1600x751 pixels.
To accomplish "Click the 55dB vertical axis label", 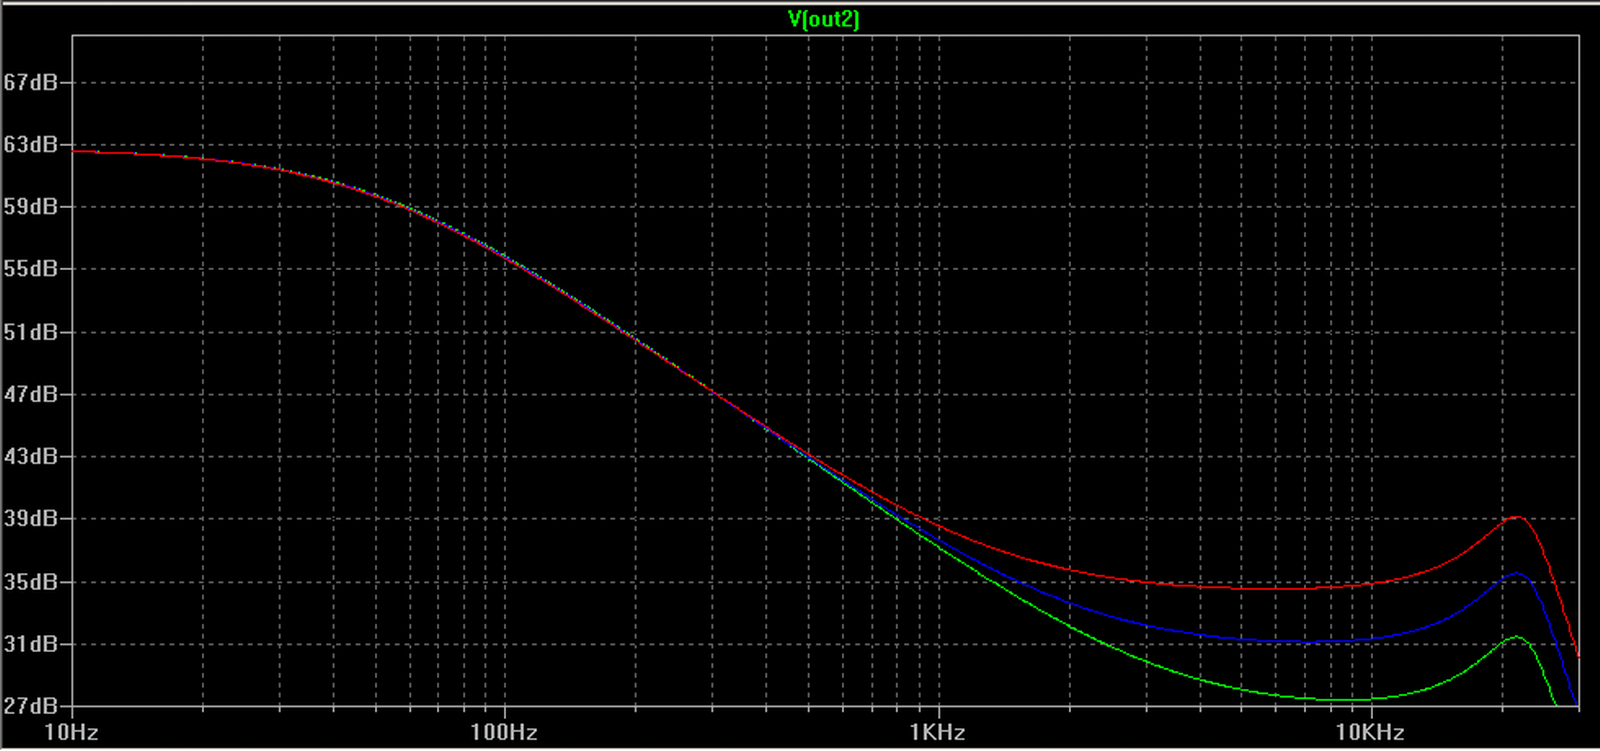I will [x=30, y=269].
